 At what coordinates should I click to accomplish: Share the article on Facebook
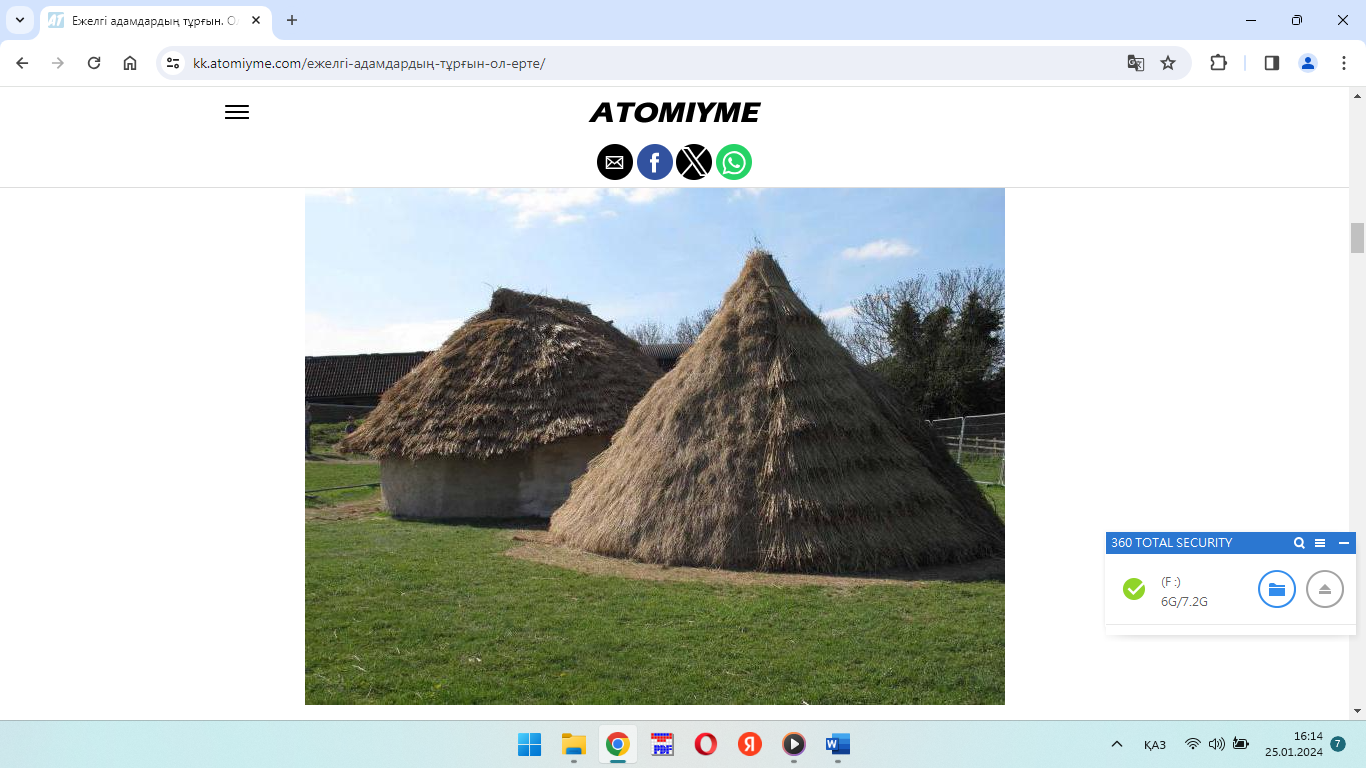(655, 162)
